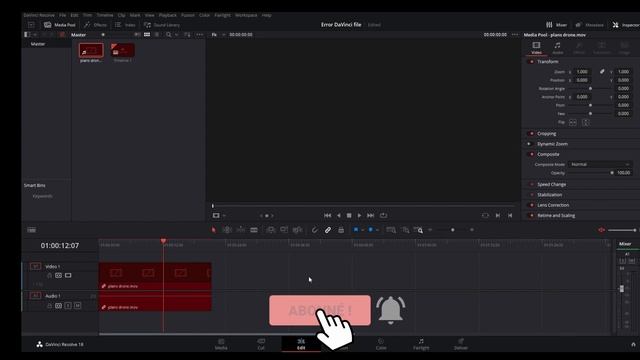Pick the Blade Edit Mode tool
Screen dimensions: 640x360
click(x=254, y=230)
